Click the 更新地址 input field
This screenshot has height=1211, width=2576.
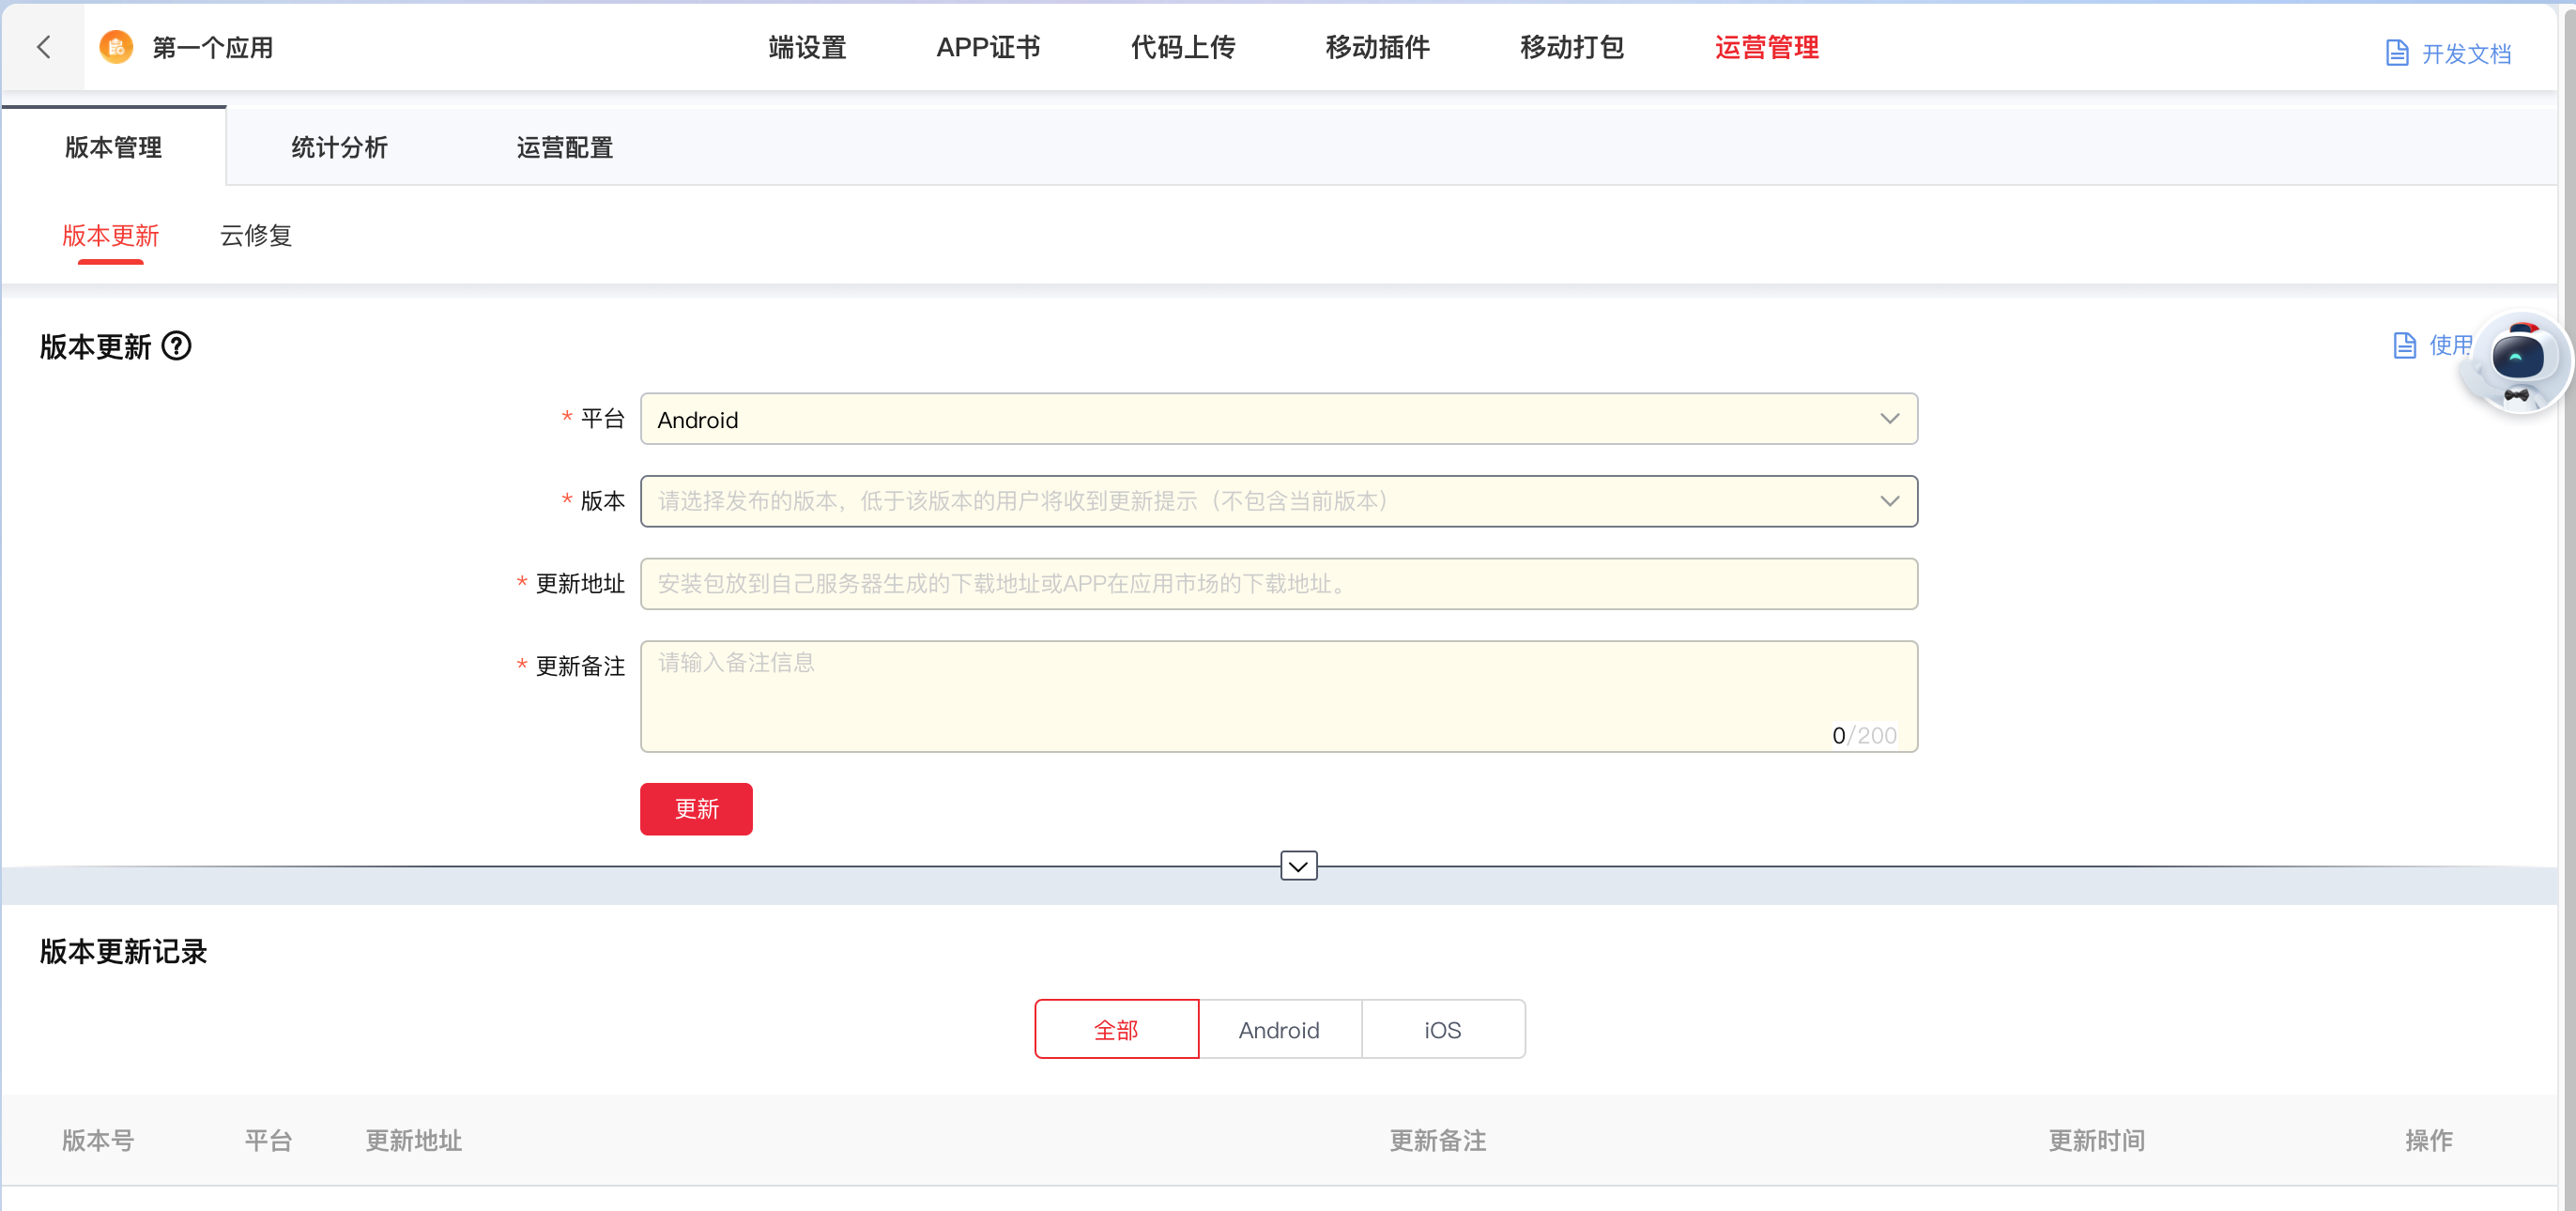click(1278, 584)
